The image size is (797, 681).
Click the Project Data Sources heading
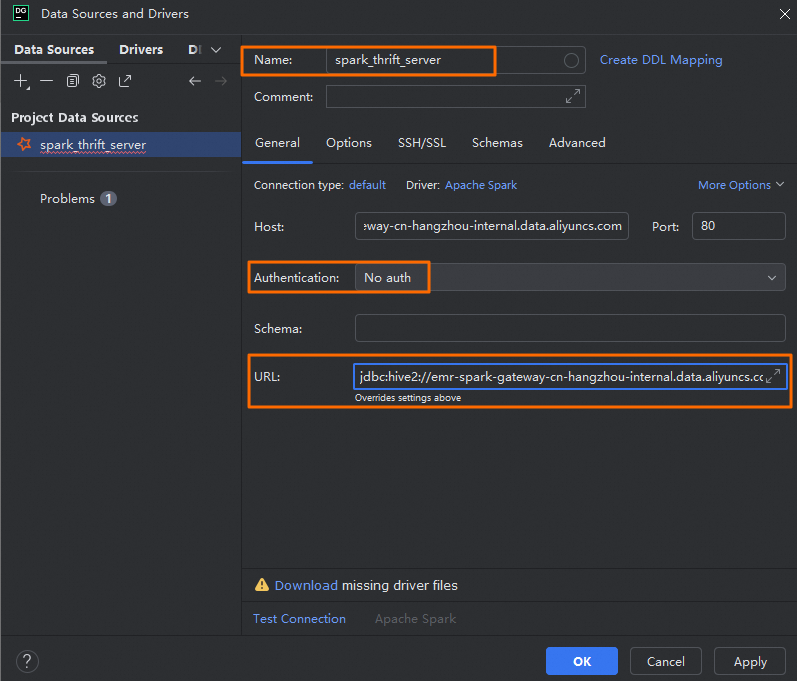pyautogui.click(x=75, y=117)
